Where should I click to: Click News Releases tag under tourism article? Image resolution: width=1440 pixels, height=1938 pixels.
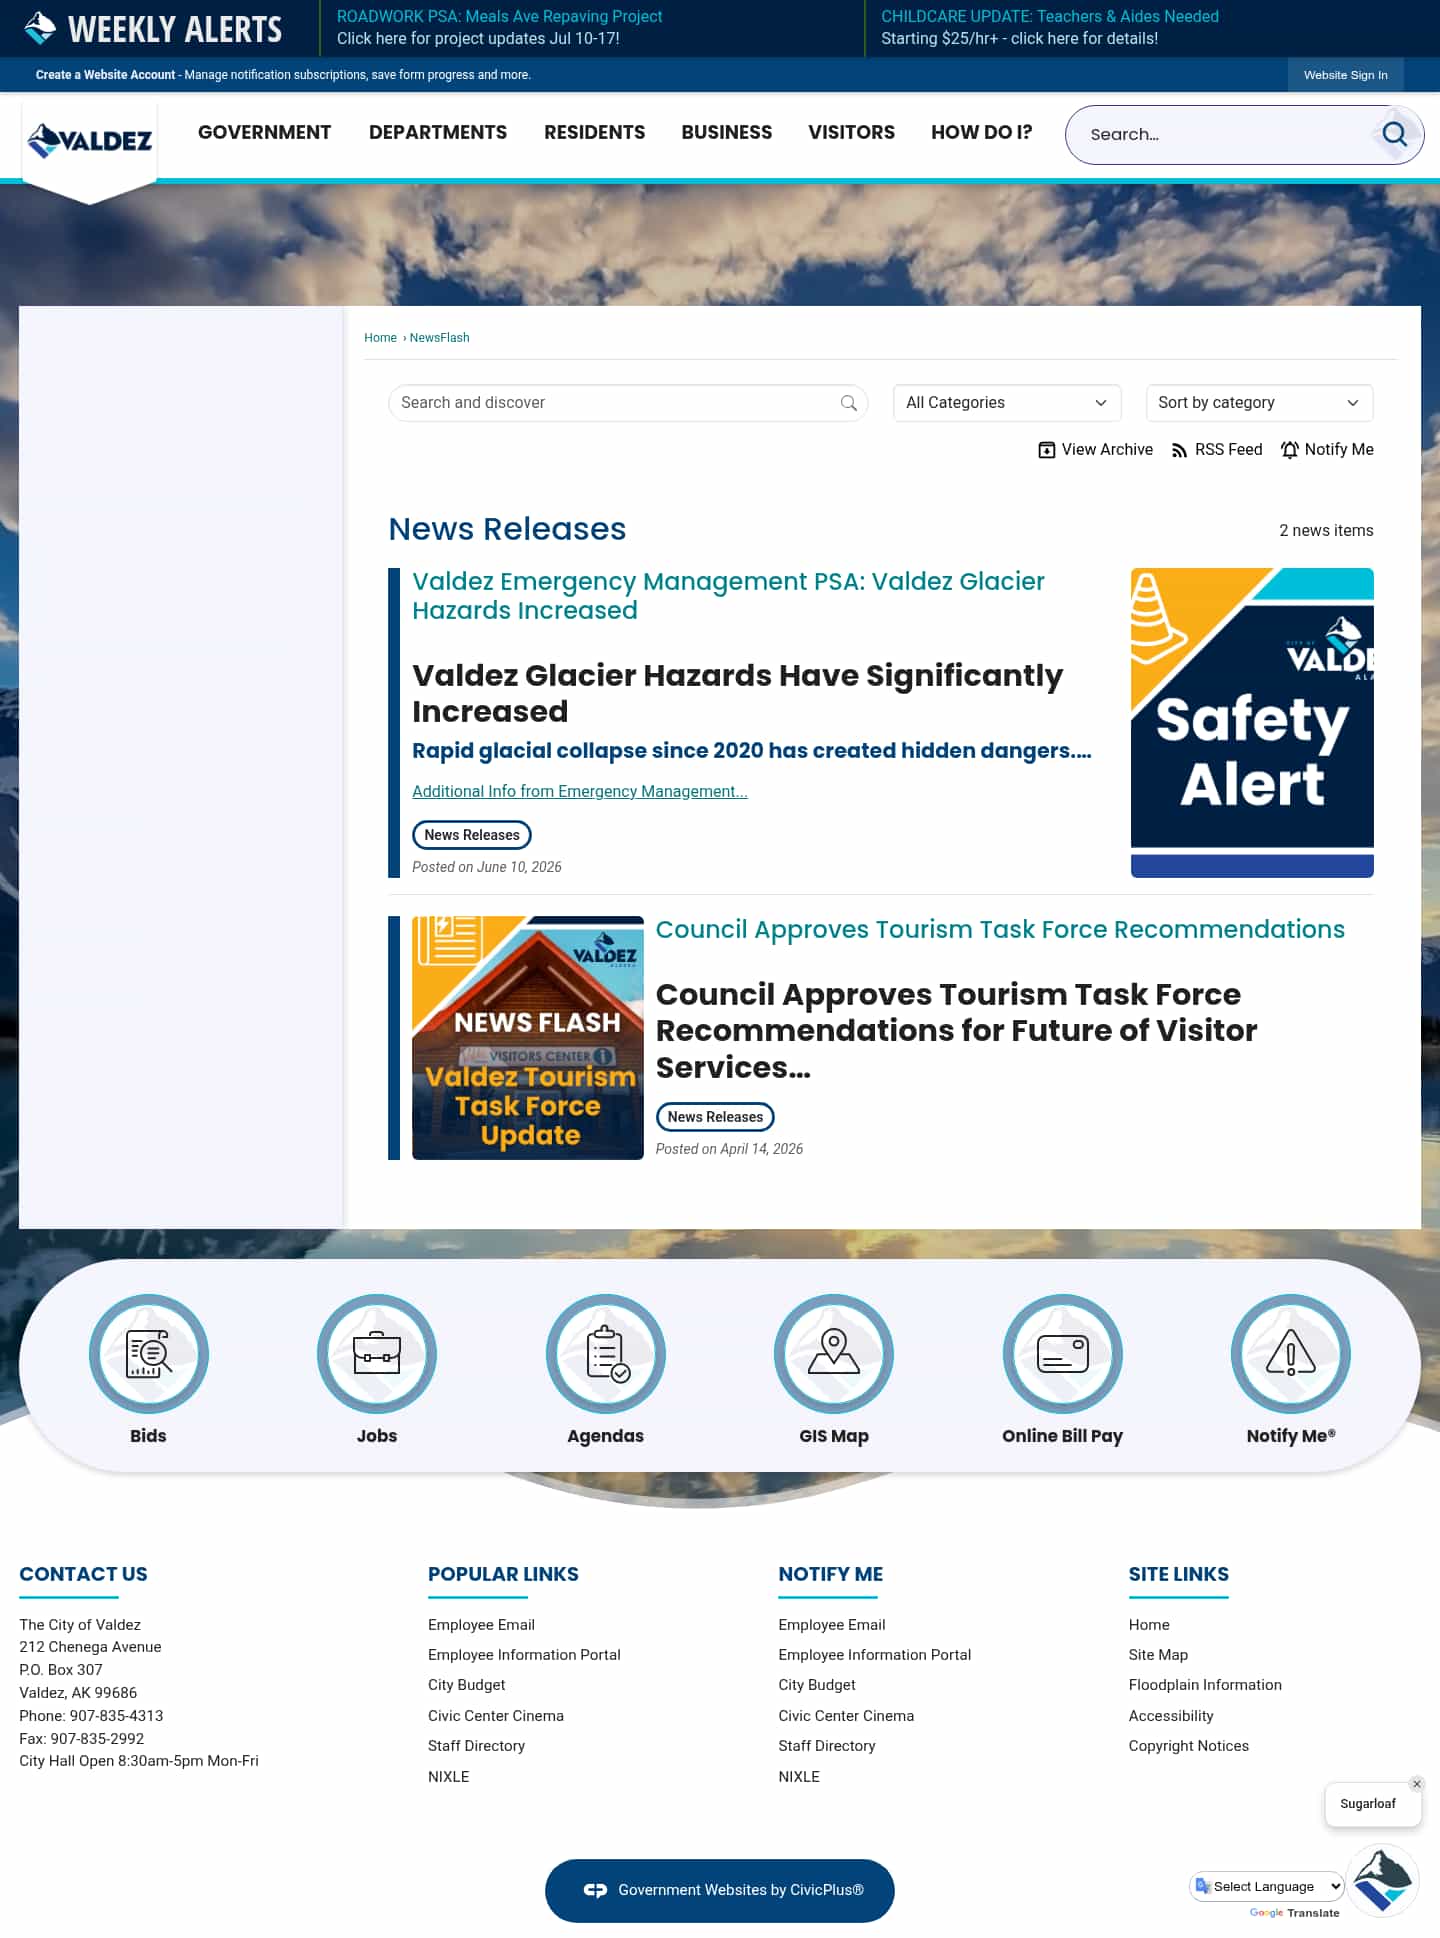[715, 1117]
